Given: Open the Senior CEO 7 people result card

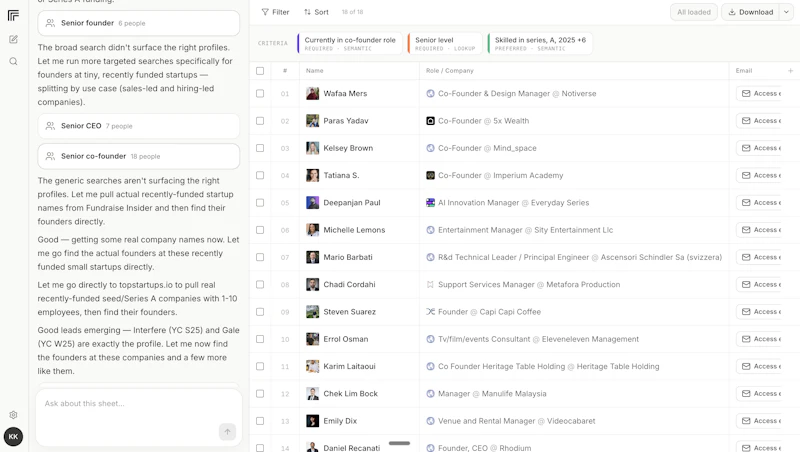Looking at the screenshot, I should (x=139, y=125).
